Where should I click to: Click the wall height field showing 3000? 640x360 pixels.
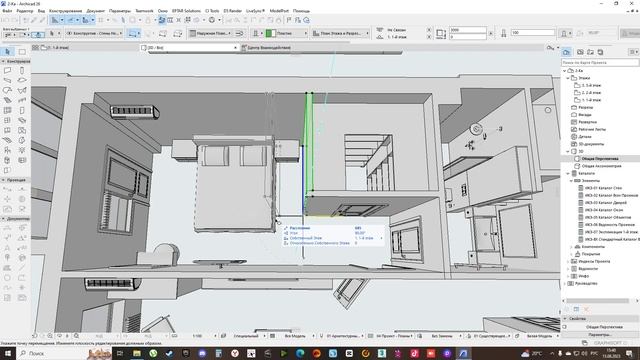(468, 30)
